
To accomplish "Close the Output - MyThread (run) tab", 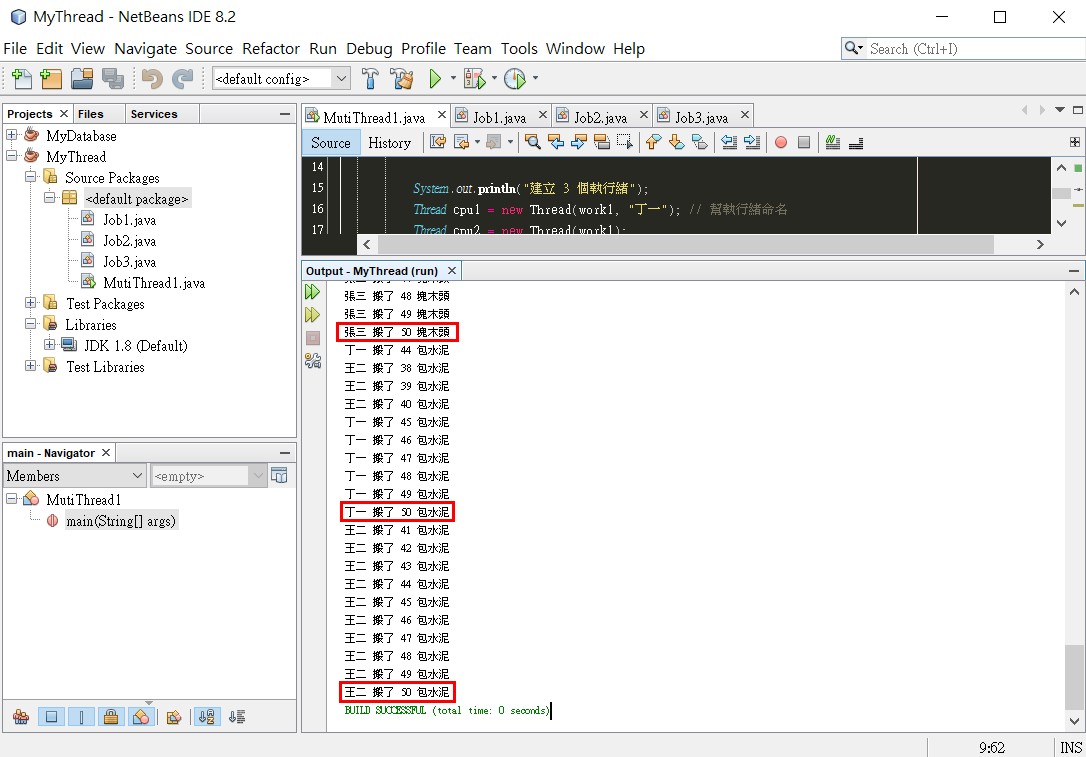I will pos(452,271).
